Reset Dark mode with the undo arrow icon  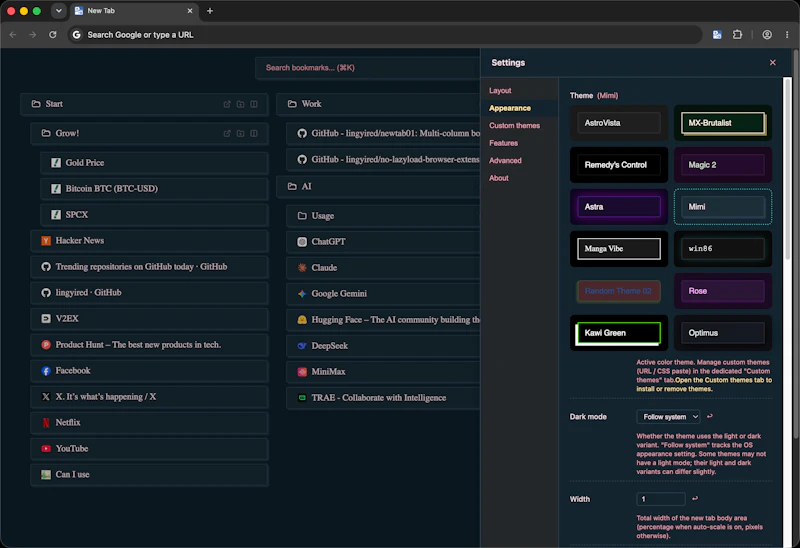[710, 416]
